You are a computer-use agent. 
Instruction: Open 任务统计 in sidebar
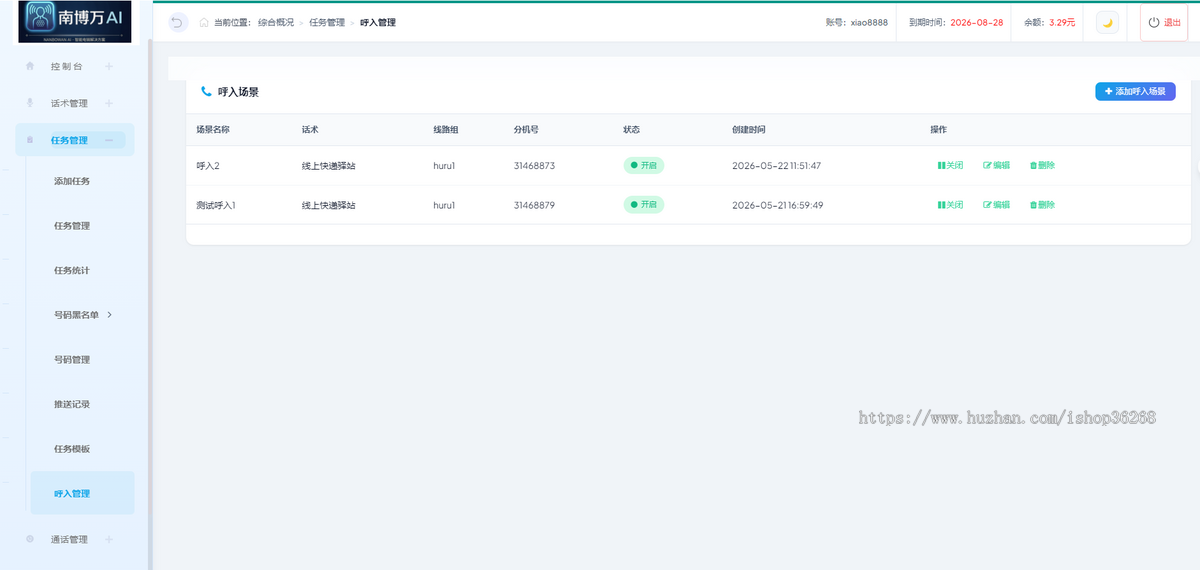72,270
